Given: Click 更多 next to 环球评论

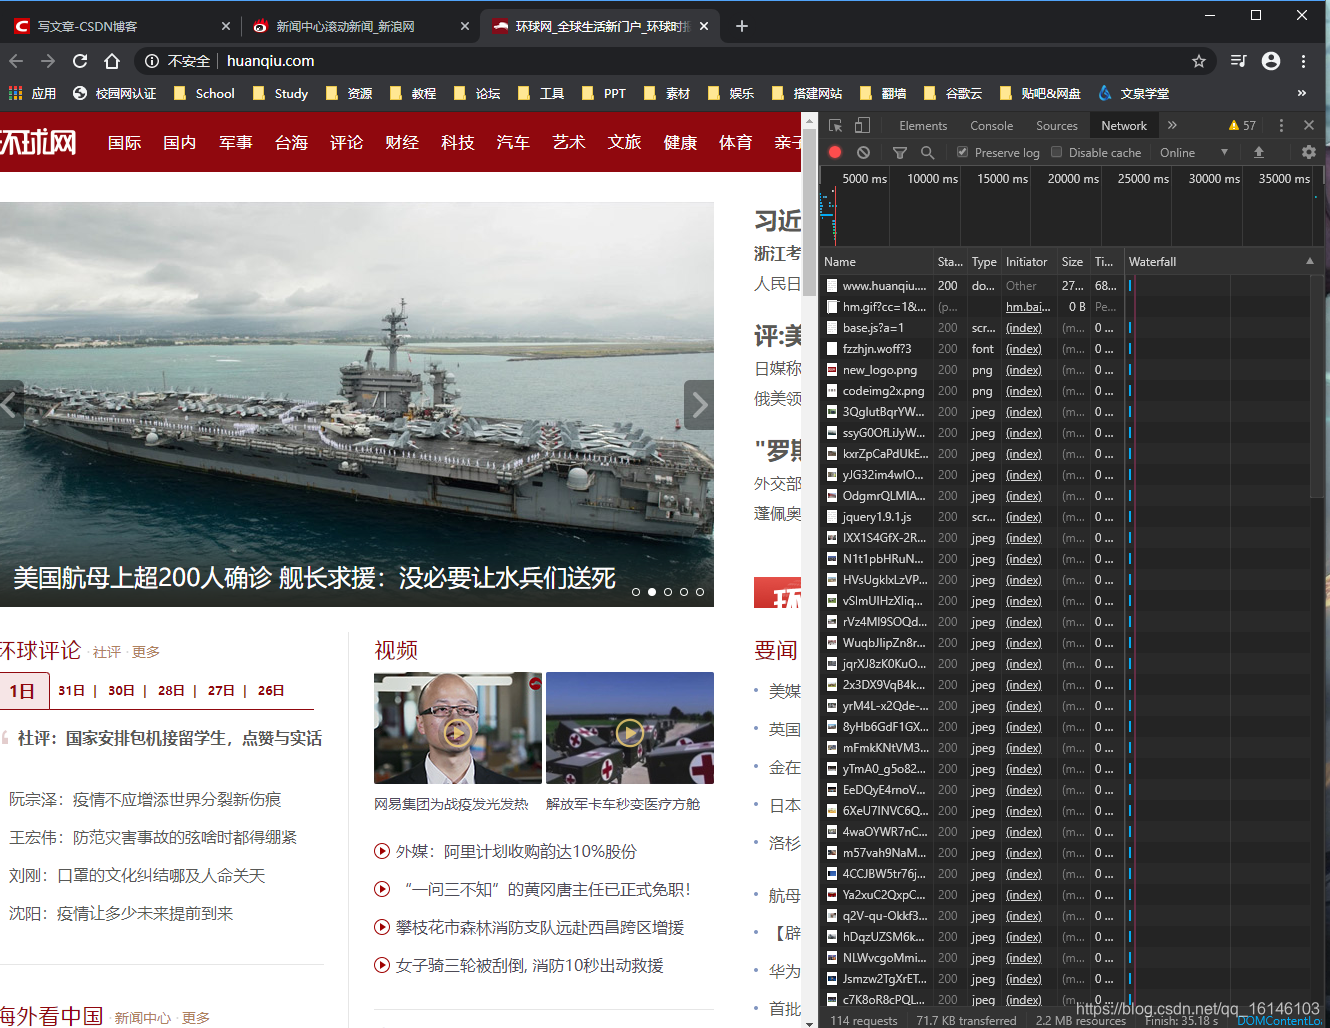Looking at the screenshot, I should (146, 652).
